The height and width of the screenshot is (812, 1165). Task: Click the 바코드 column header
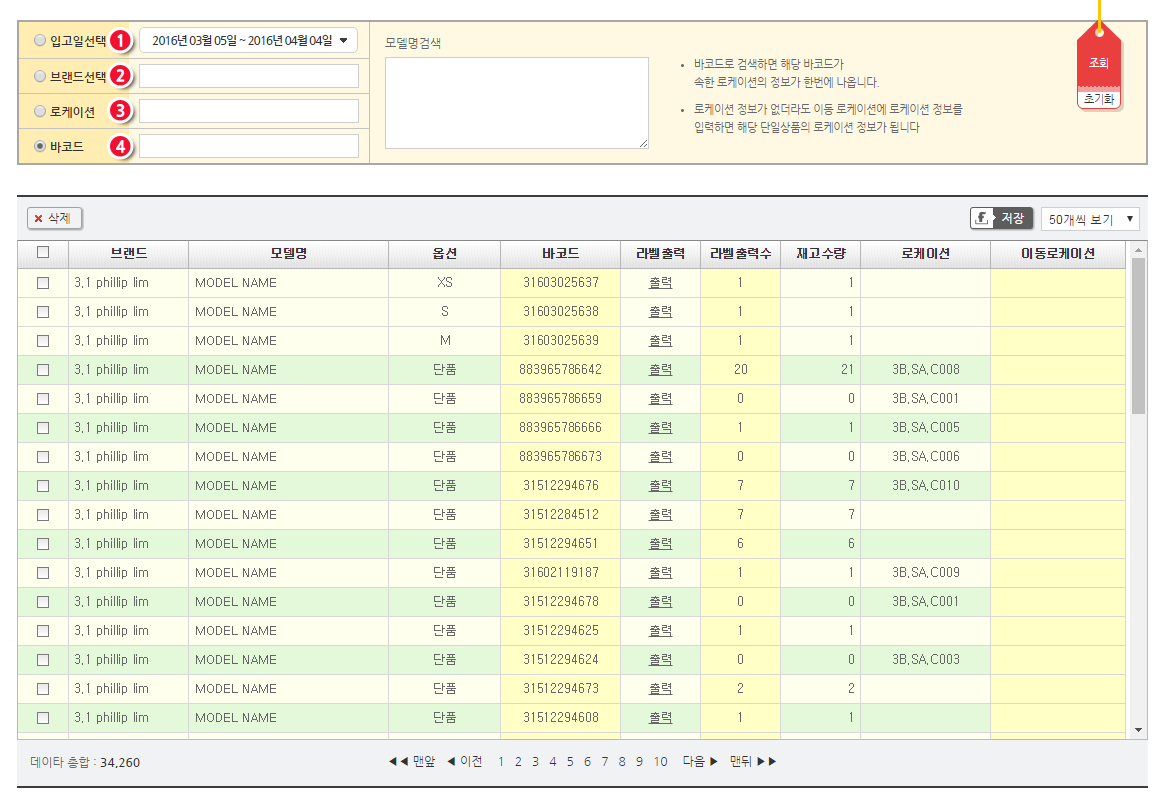[560, 253]
